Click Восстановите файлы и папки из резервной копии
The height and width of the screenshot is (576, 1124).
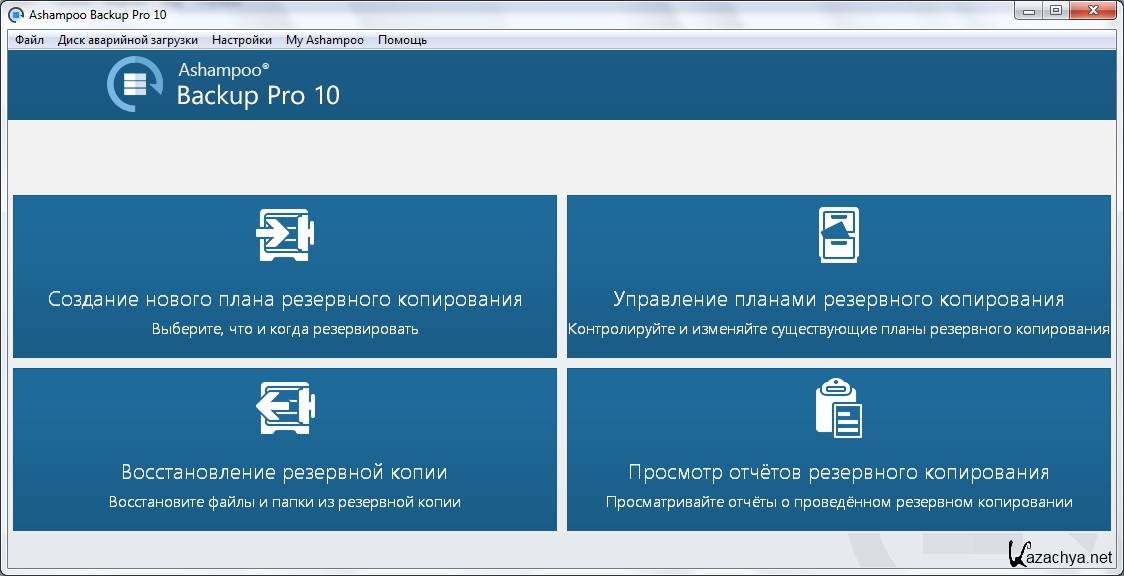tap(285, 502)
